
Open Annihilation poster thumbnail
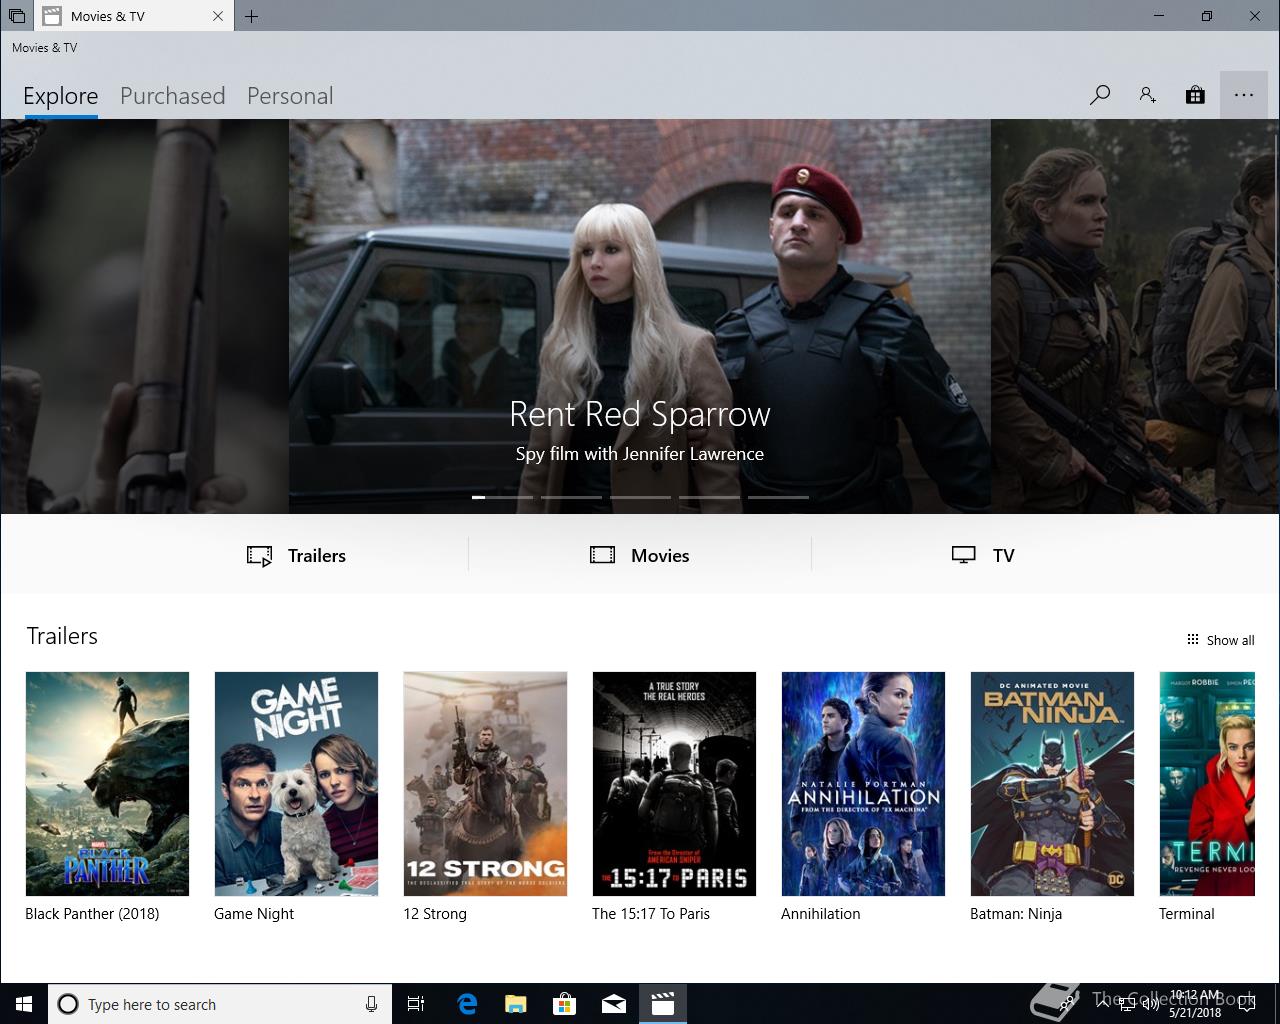click(x=863, y=784)
